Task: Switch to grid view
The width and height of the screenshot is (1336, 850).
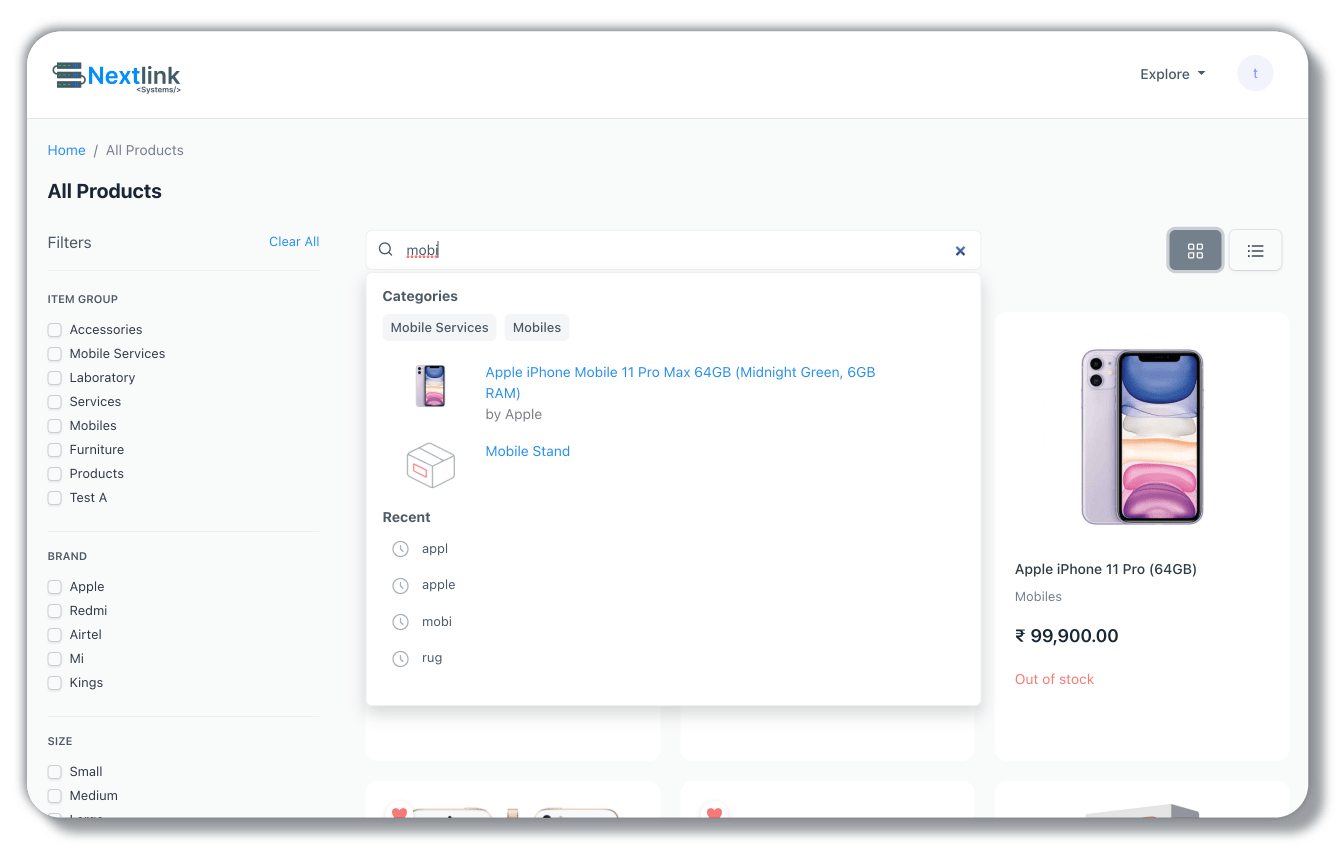Action: click(1195, 251)
